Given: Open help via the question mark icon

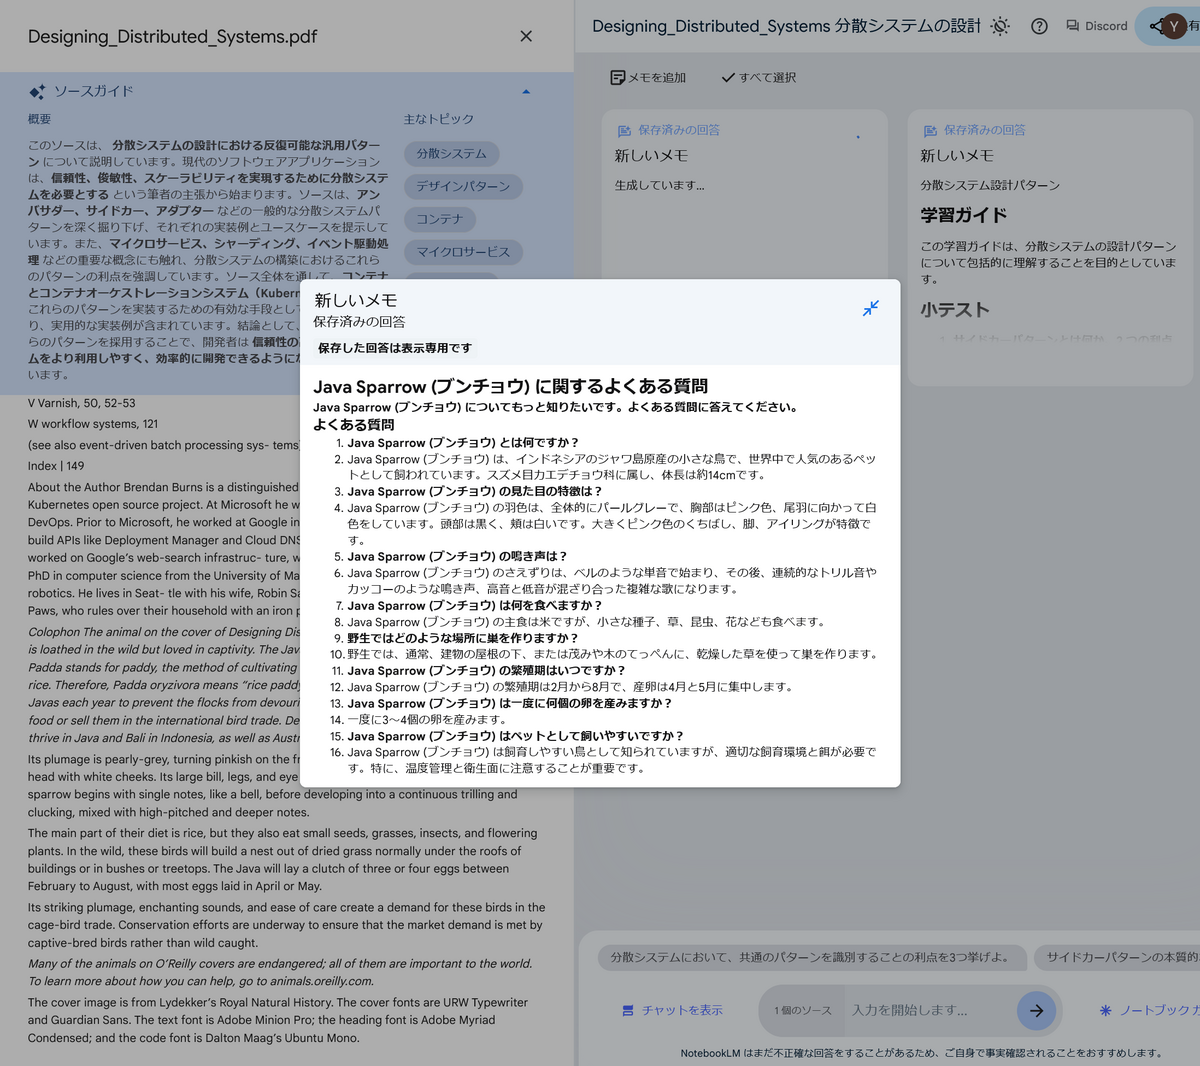Looking at the screenshot, I should (1039, 26).
